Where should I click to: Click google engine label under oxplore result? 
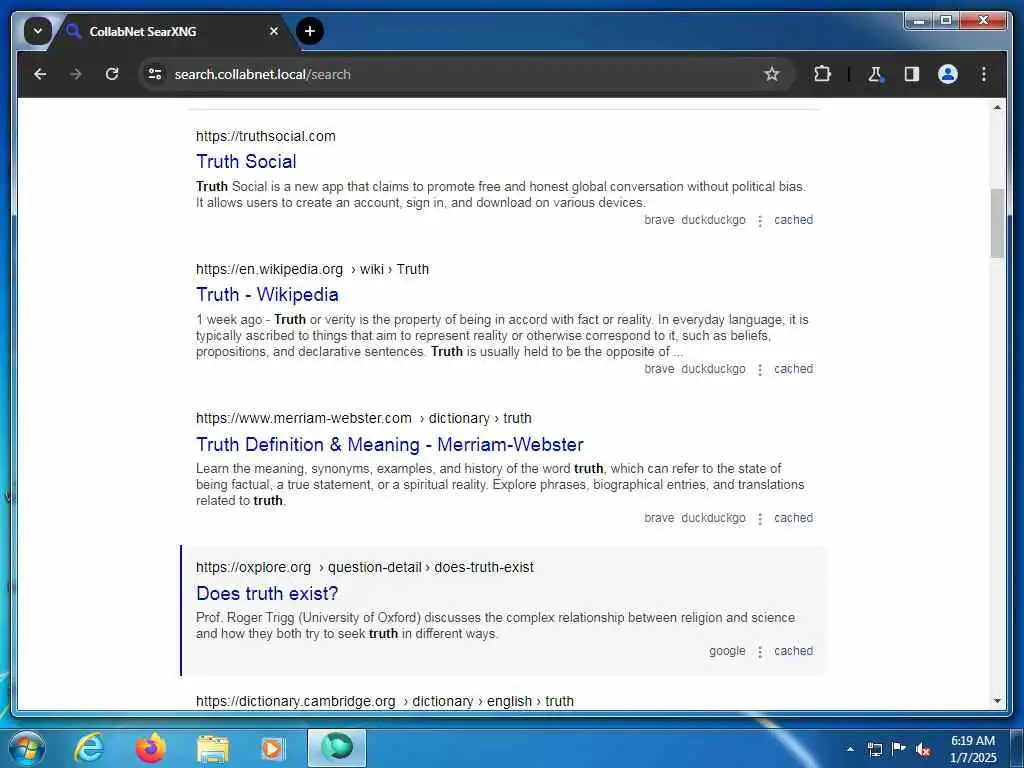727,651
